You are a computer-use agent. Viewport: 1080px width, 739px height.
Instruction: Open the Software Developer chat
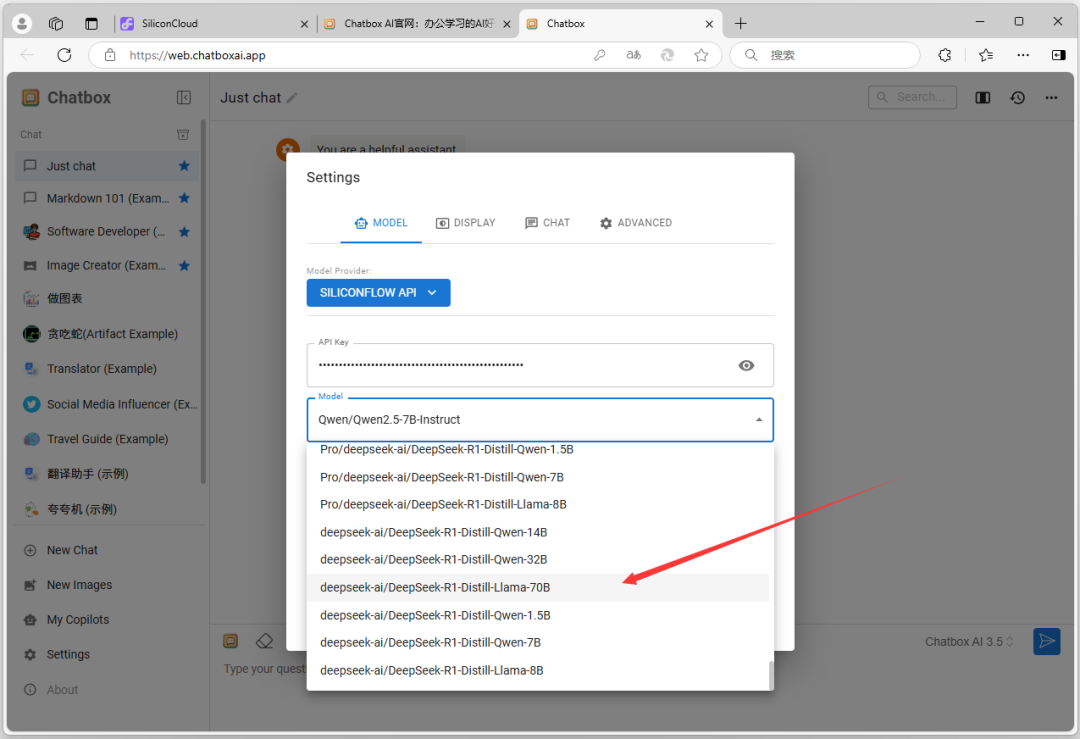[107, 232]
